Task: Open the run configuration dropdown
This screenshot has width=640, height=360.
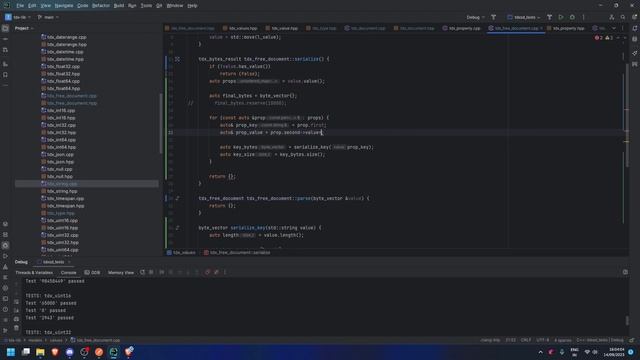Action: click(x=524, y=17)
